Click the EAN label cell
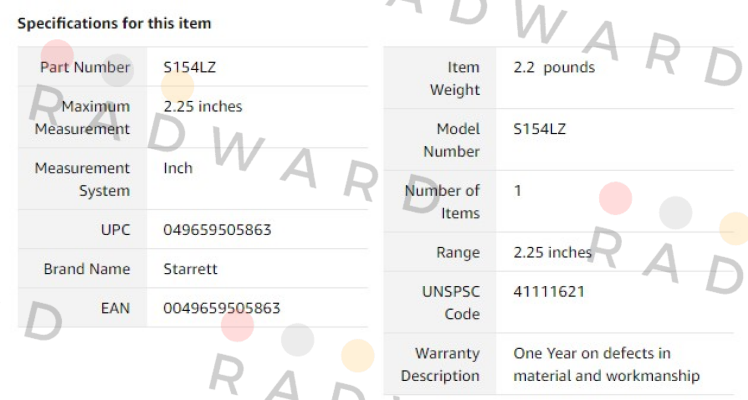Image resolution: width=748 pixels, height=400 pixels. [83, 308]
